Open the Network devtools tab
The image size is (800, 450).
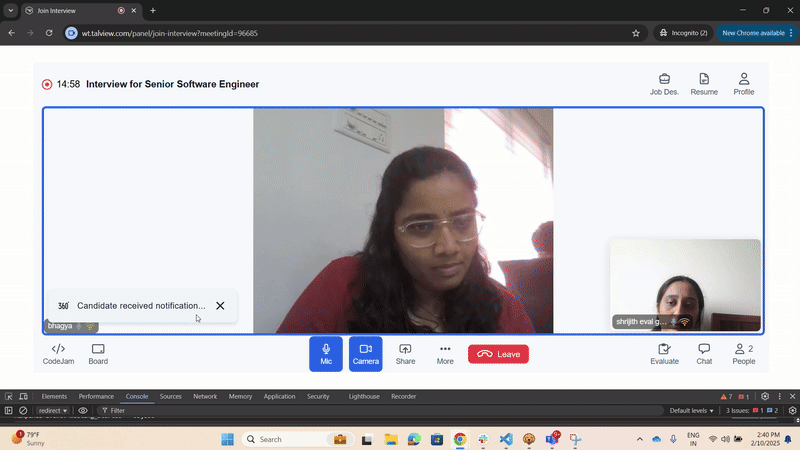pos(205,396)
